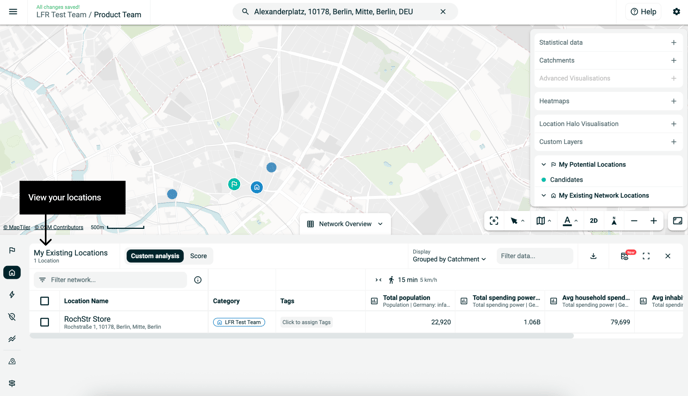Select the existing locations home sidebar icon
The width and height of the screenshot is (688, 396).
[12, 273]
